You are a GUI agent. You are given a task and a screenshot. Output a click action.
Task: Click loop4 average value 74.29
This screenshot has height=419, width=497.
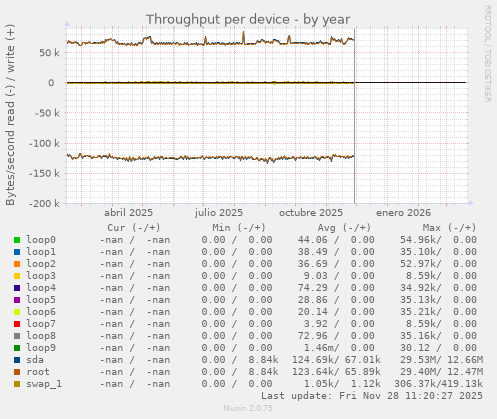312,288
